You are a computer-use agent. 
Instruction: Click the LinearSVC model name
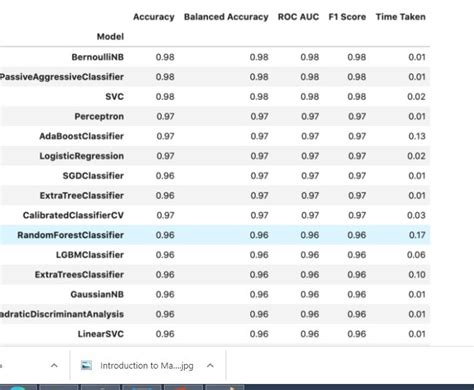click(x=101, y=334)
